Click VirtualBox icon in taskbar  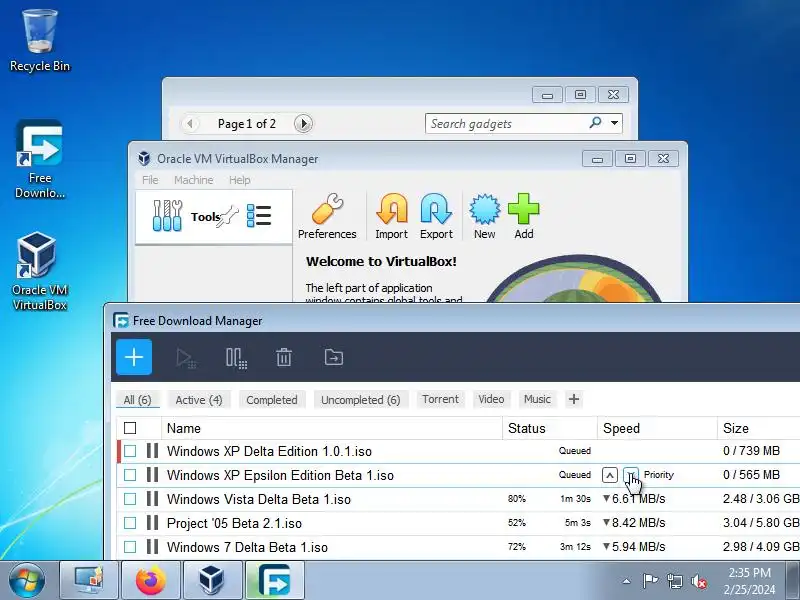pyautogui.click(x=212, y=580)
